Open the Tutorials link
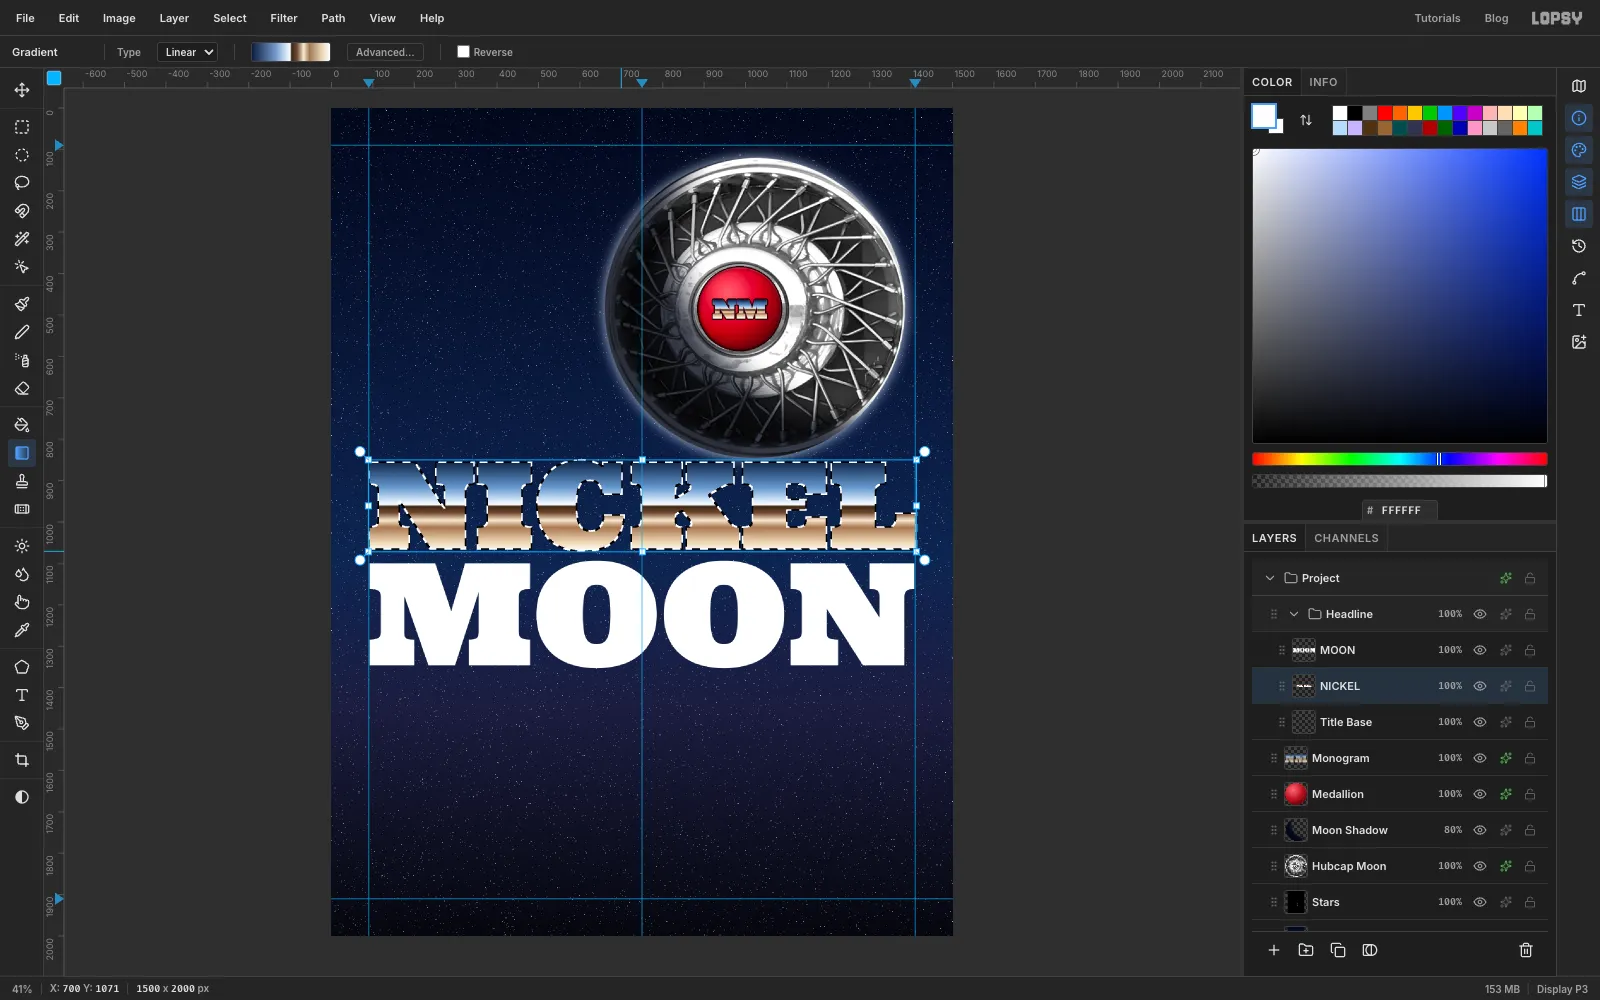The height and width of the screenshot is (1000, 1600). pyautogui.click(x=1437, y=18)
